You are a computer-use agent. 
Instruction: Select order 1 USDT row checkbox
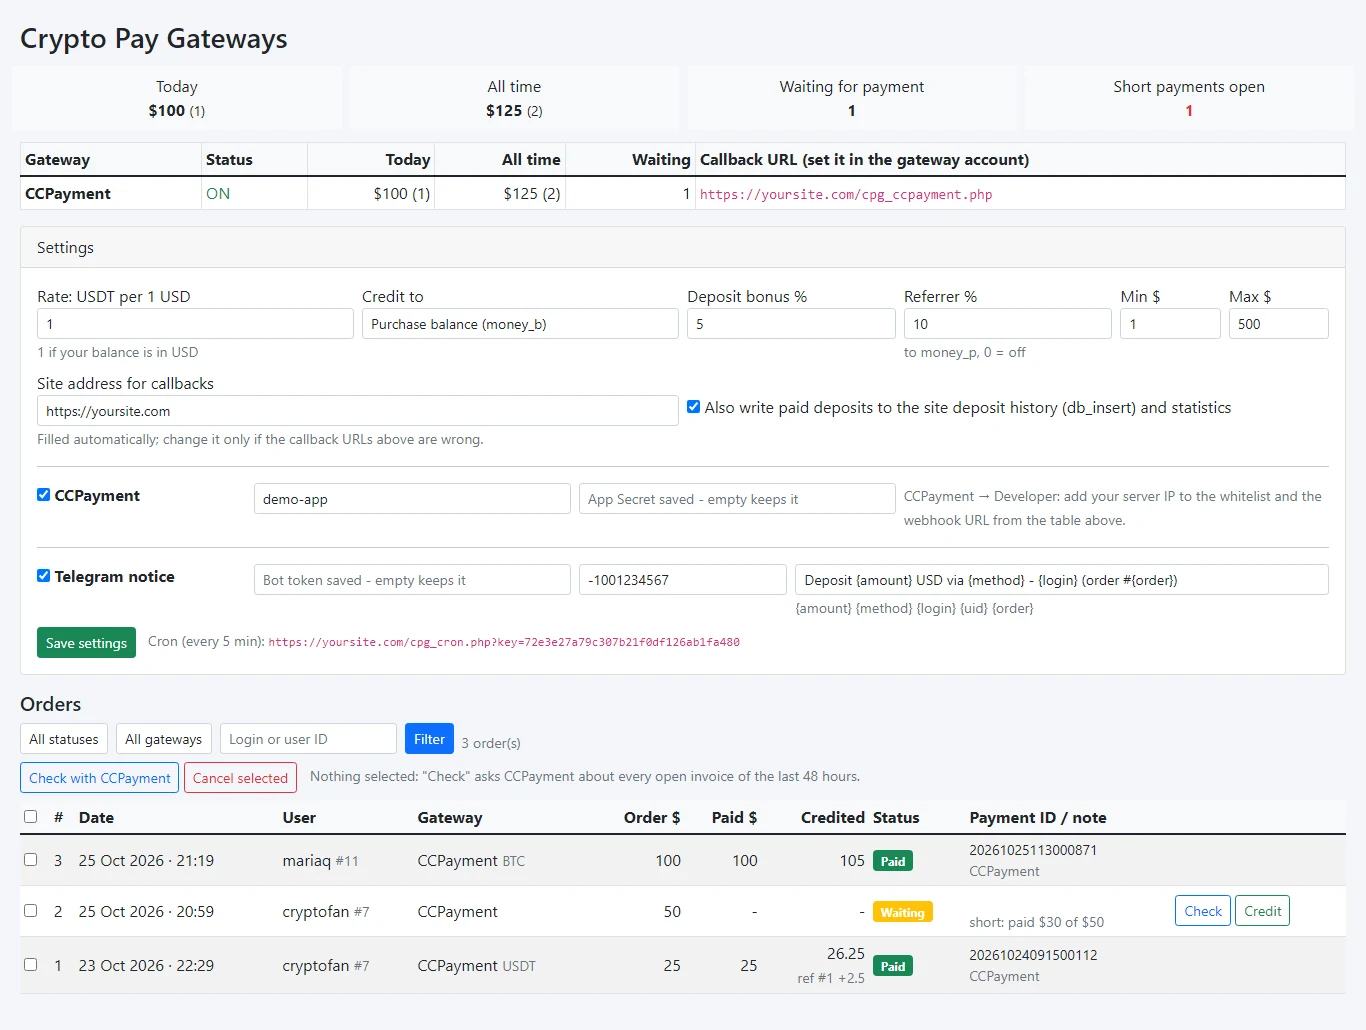point(31,965)
